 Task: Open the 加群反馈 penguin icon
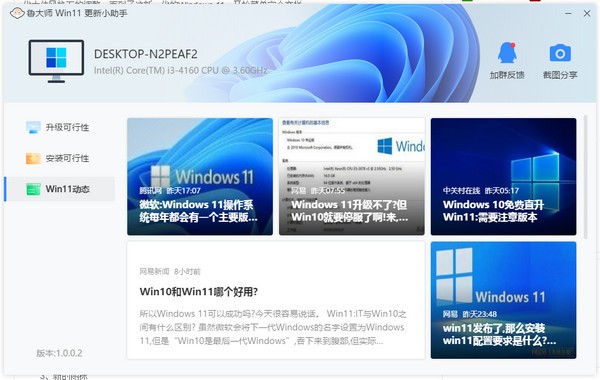pyautogui.click(x=507, y=53)
